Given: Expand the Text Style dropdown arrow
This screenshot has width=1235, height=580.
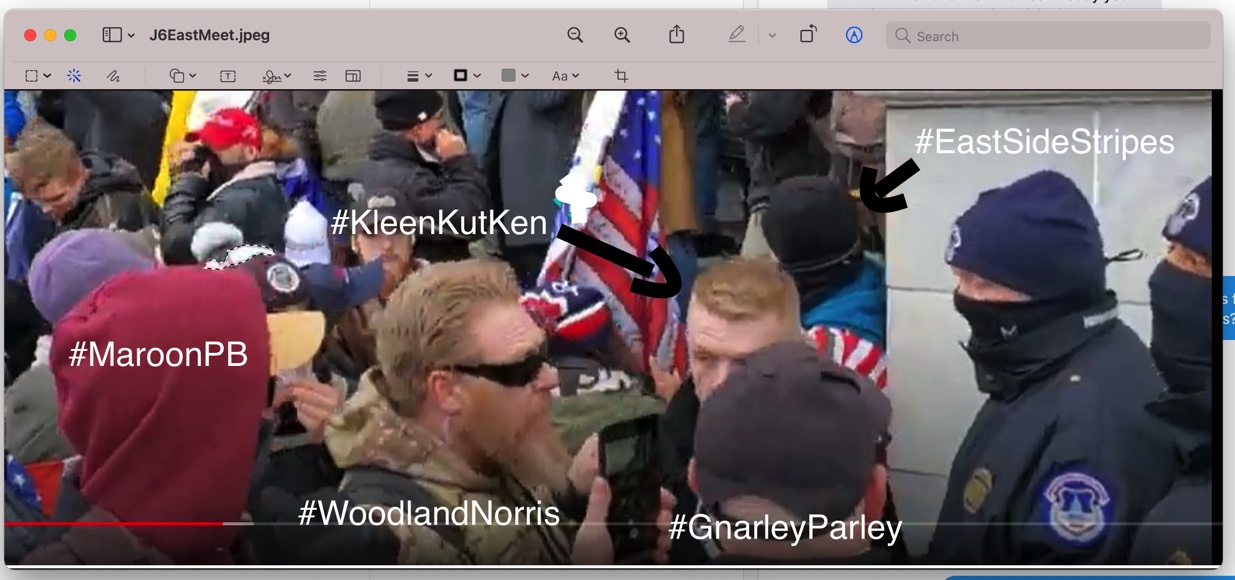Looking at the screenshot, I should 575,76.
